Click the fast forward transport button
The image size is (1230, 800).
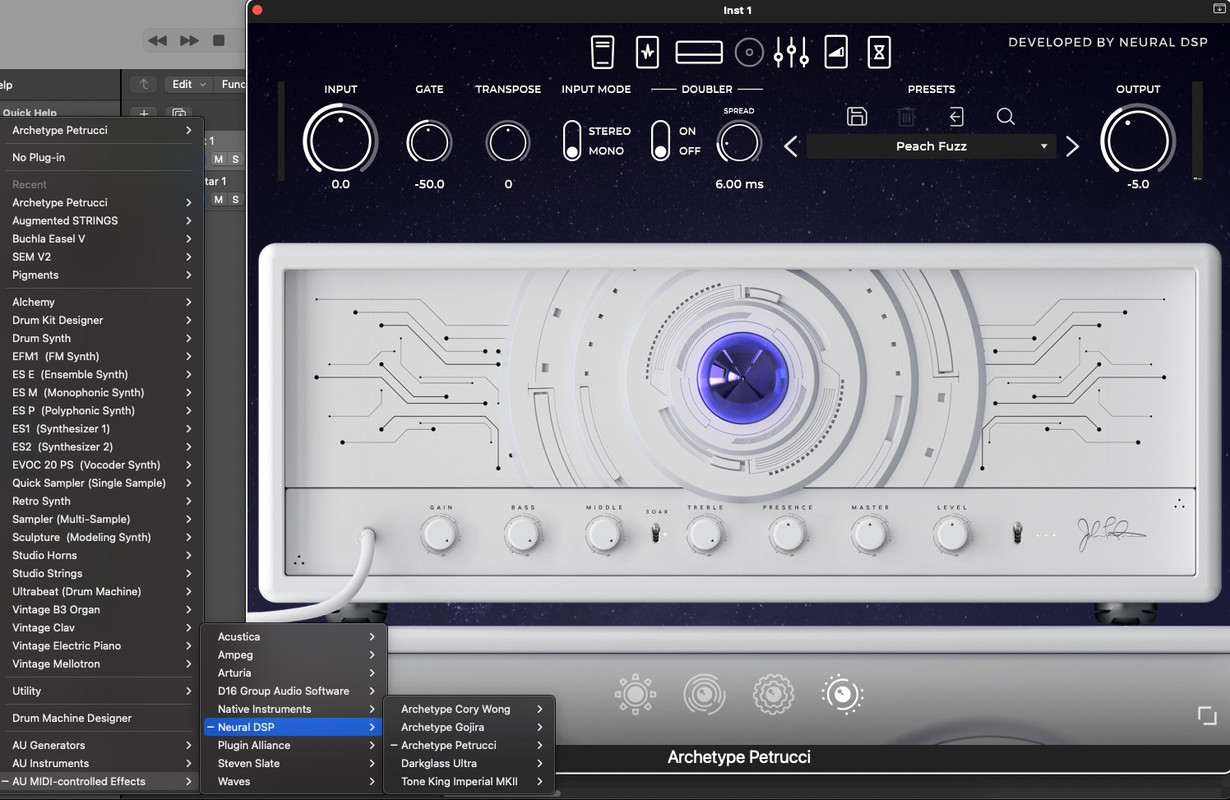tap(189, 41)
